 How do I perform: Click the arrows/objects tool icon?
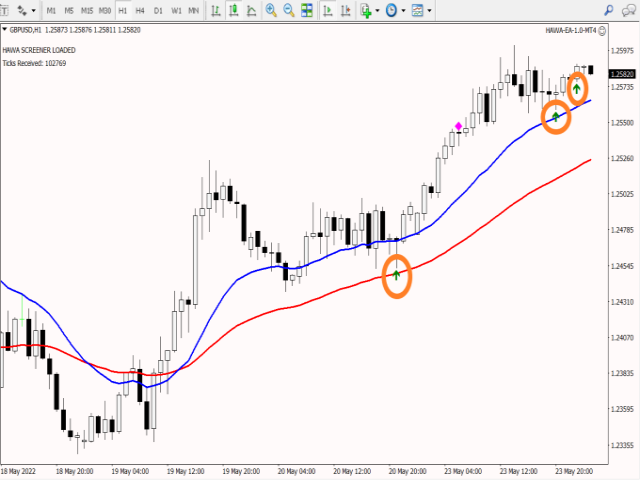[22, 11]
